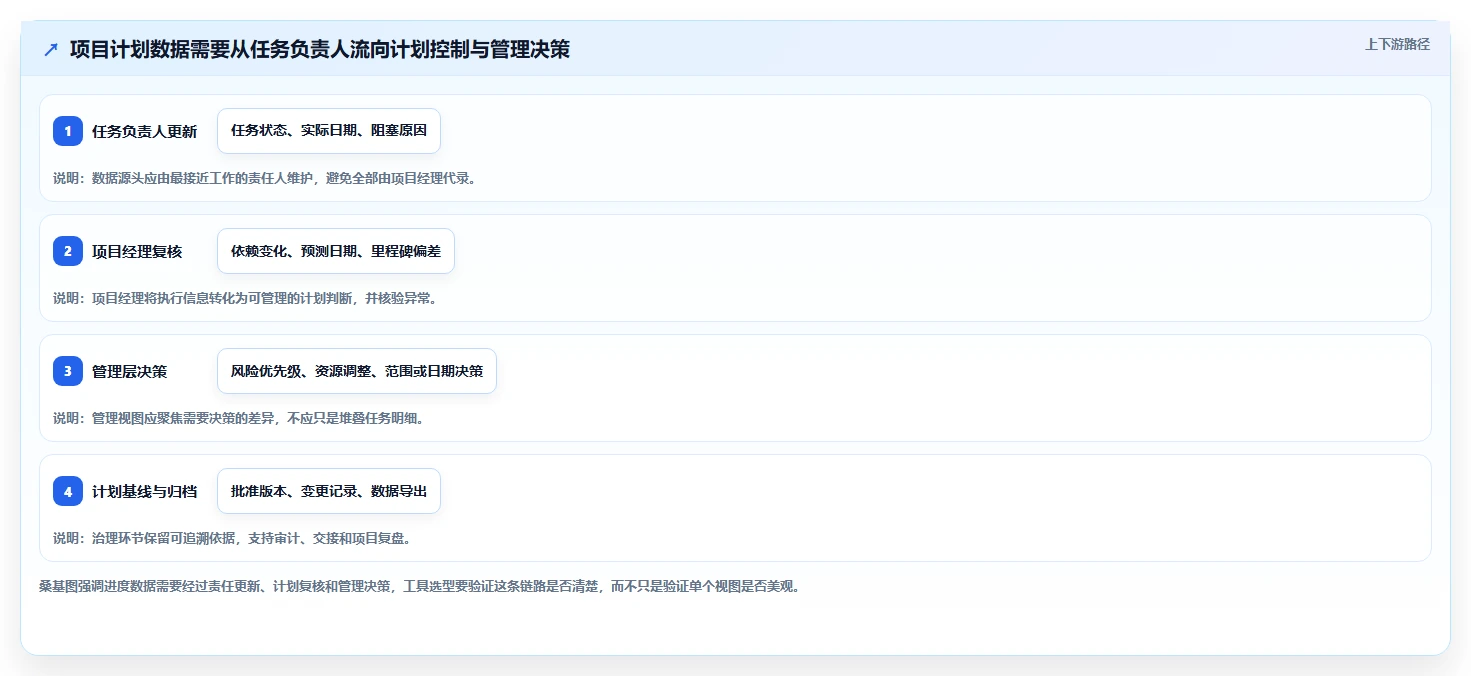This screenshot has width=1471, height=676.
Task: Click the note starting 说明：管理视图应聚焦需要决策的差异
Action: point(238,418)
